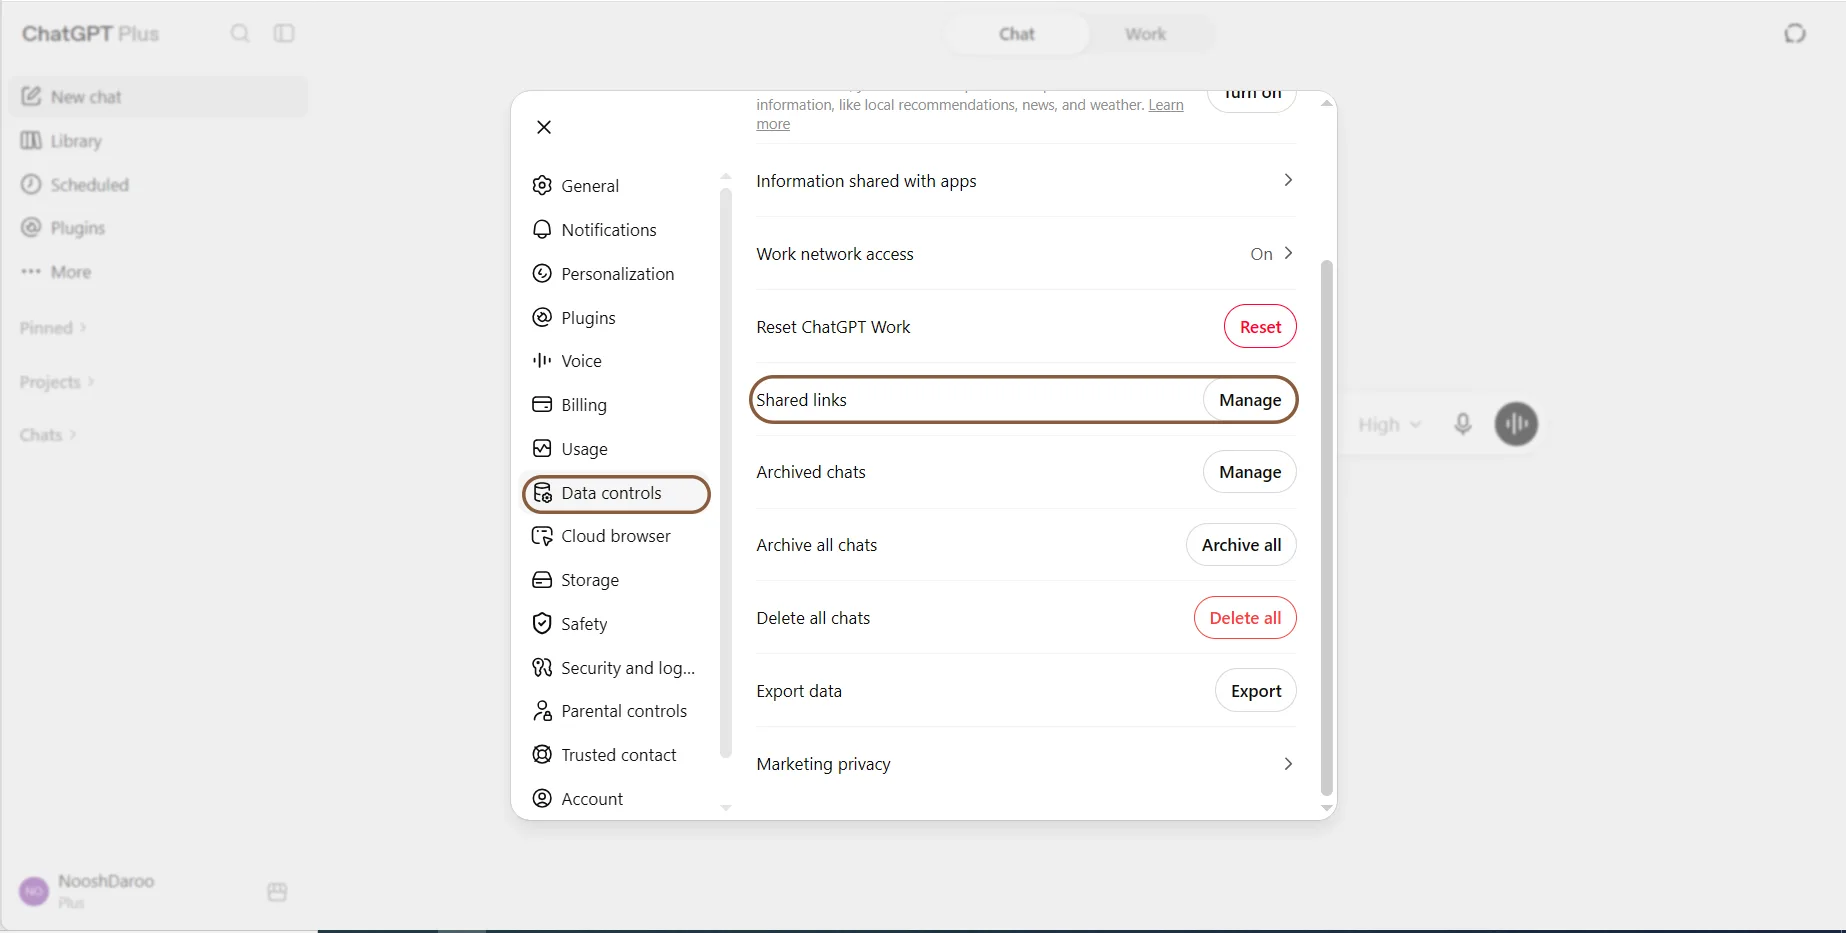1846x933 pixels.
Task: Click the 'Archive all chats' label
Action: click(816, 545)
